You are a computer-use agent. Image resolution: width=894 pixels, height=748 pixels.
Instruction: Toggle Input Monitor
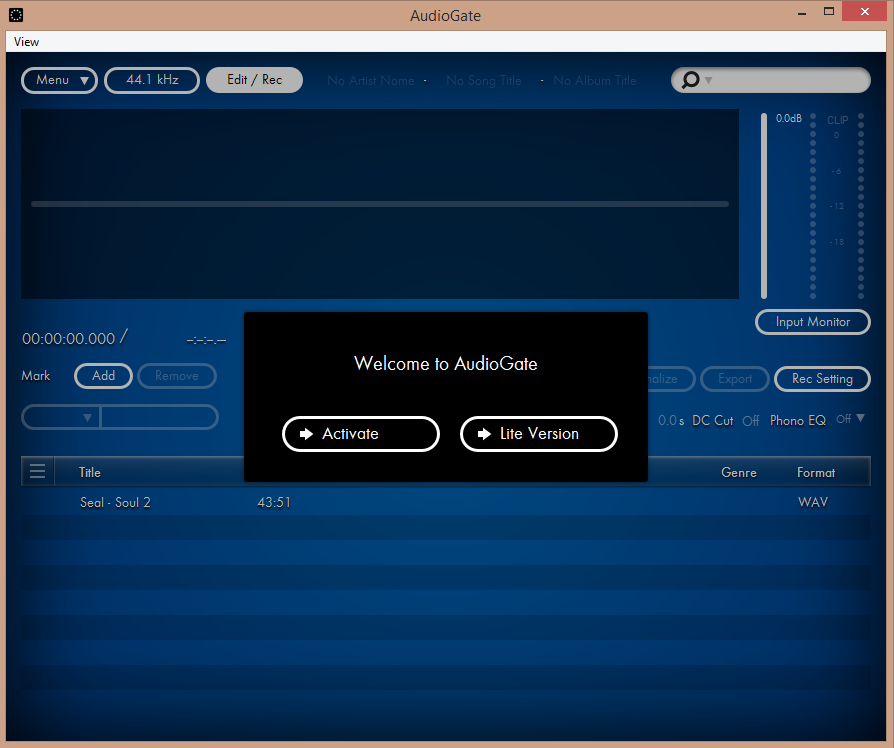point(812,322)
